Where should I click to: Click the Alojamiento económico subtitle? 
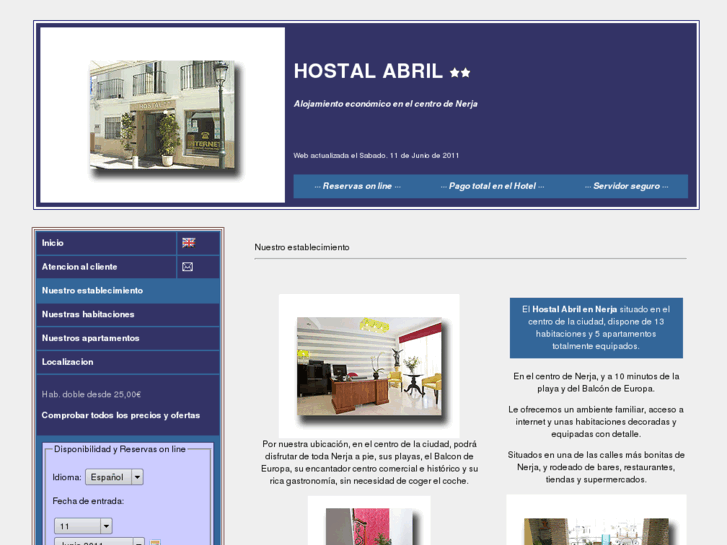(x=386, y=104)
